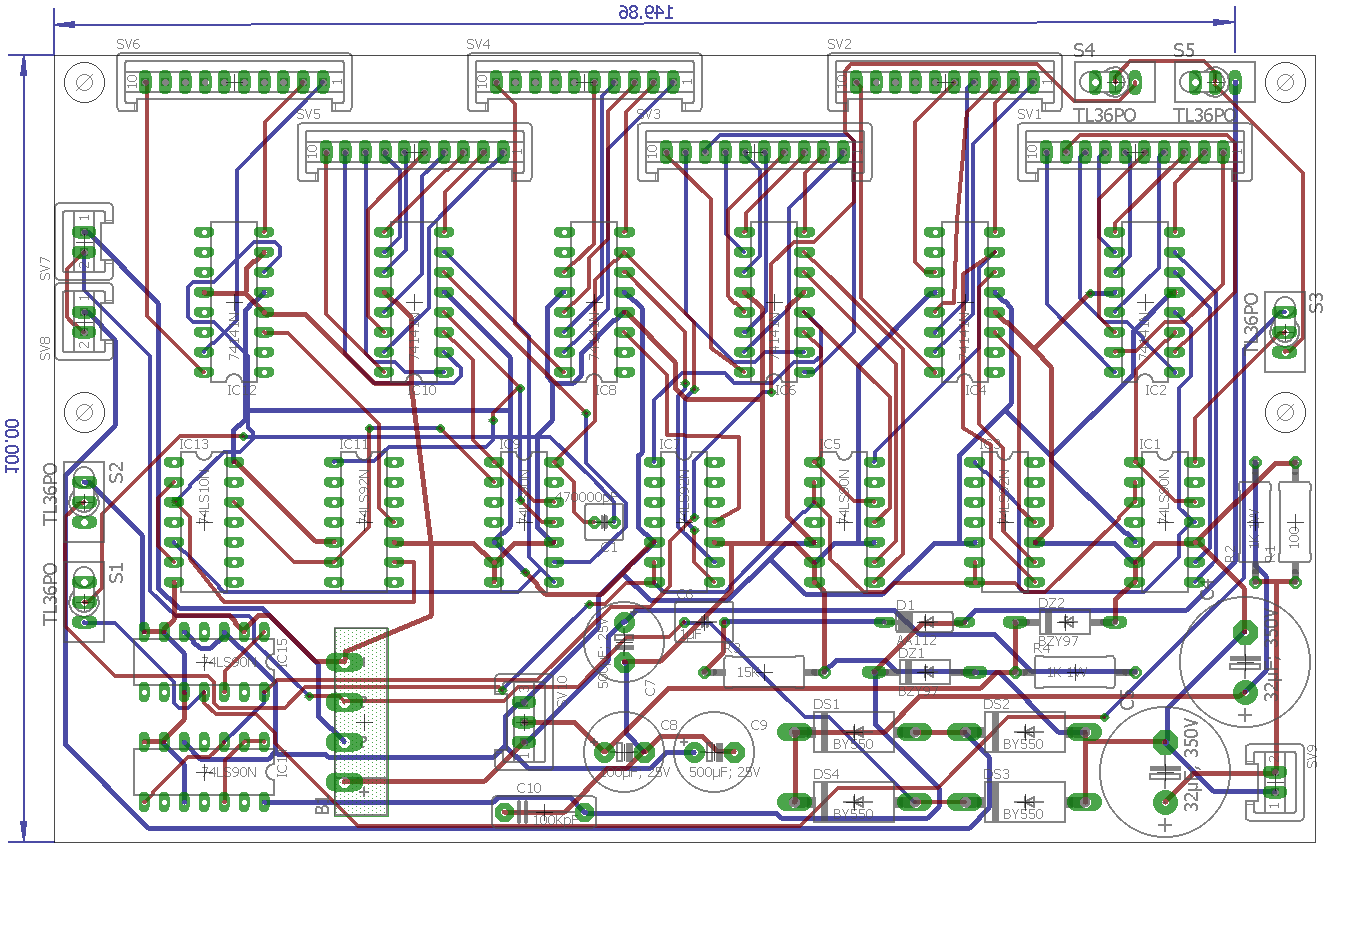Select the S4 TL36PO switch footprint
Screen dimensions: 1370x928
pos(1114,81)
